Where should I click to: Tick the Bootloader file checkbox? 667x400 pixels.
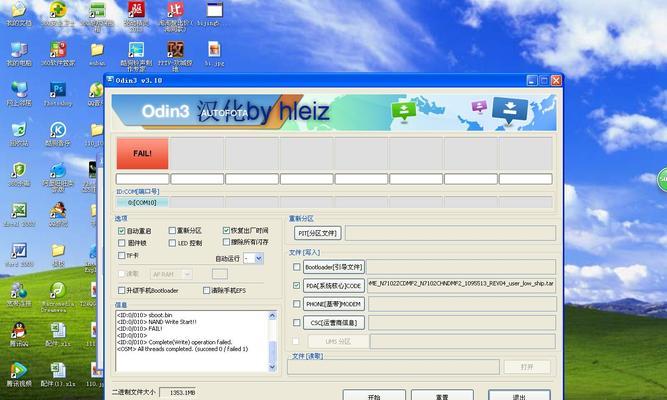296,267
